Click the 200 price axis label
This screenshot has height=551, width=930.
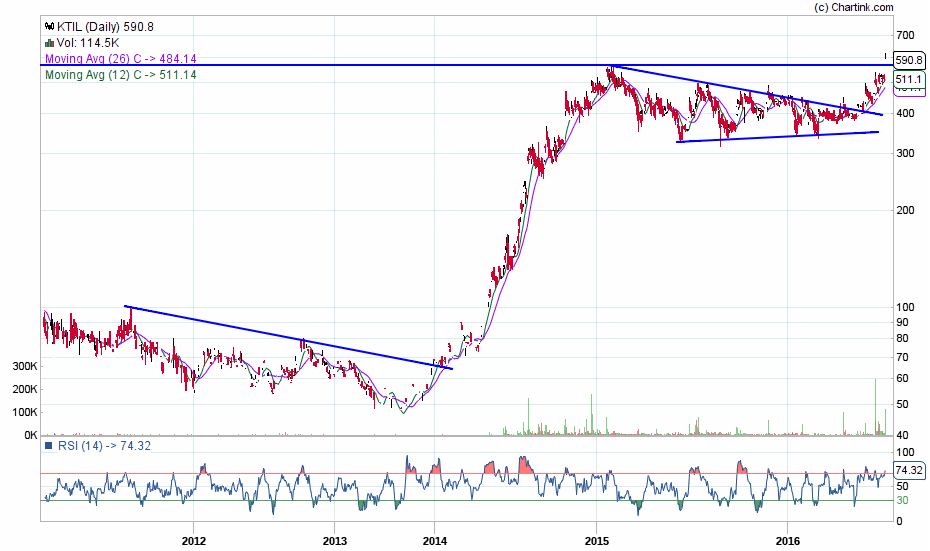(x=905, y=211)
